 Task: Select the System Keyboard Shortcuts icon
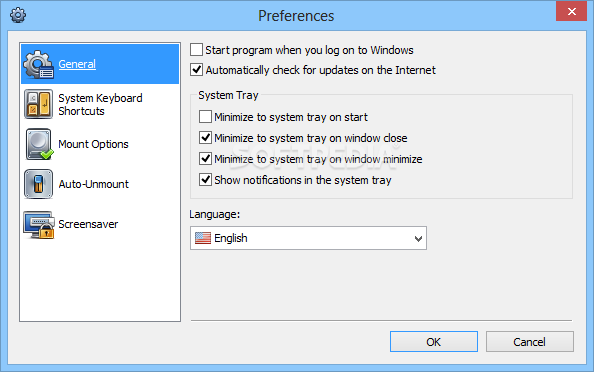tap(38, 104)
